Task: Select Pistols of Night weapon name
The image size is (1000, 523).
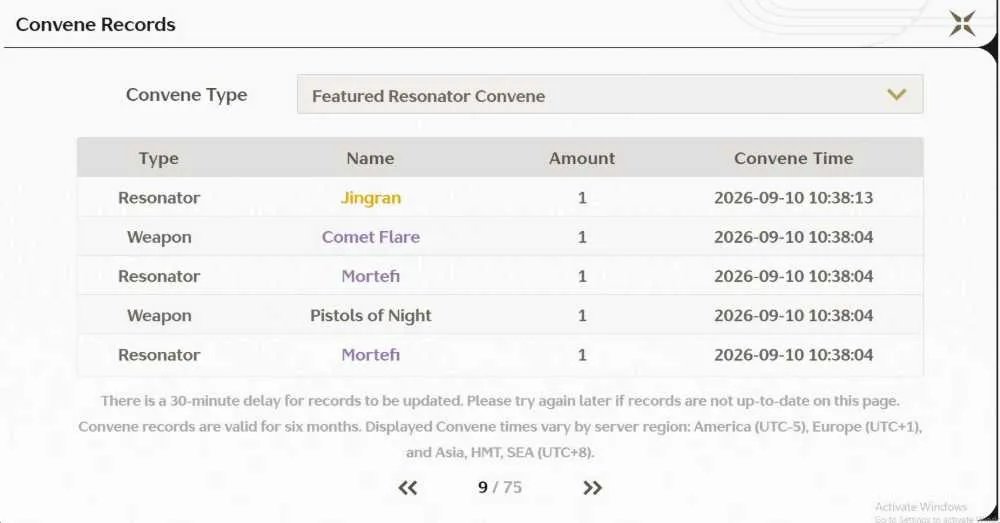Action: click(371, 316)
